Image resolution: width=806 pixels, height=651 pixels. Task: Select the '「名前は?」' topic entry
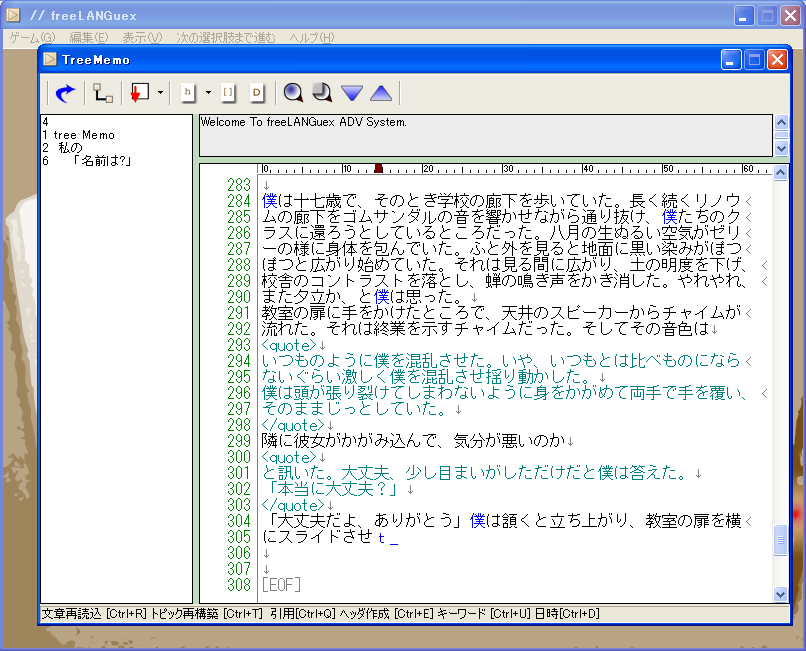coord(101,161)
